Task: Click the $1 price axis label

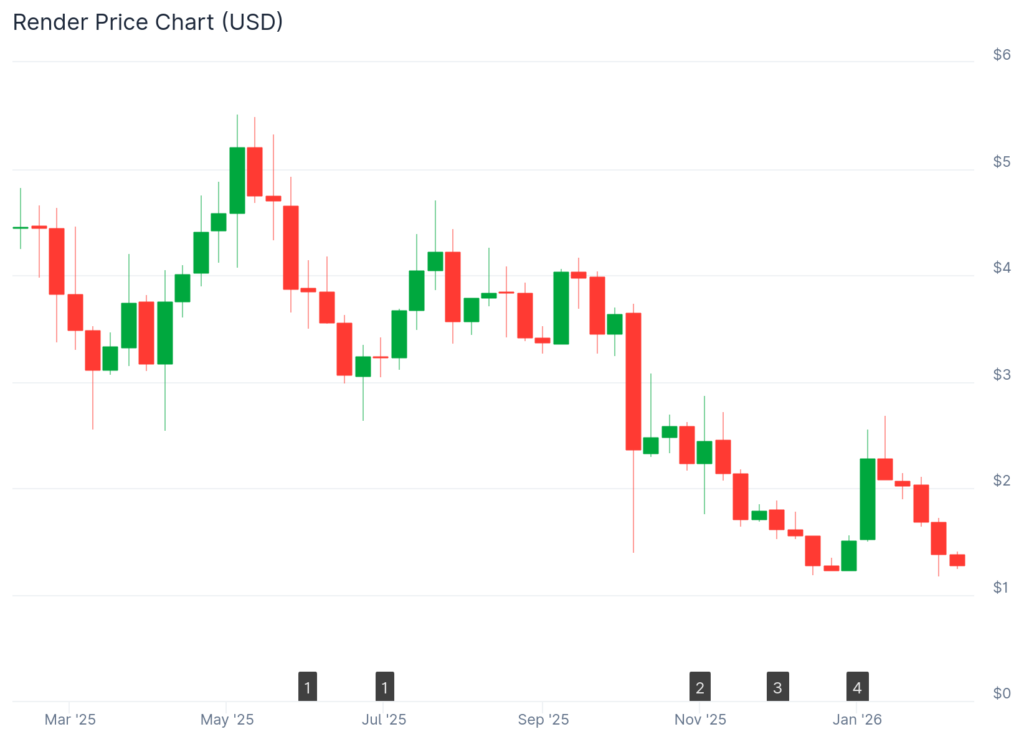Action: pyautogui.click(x=1001, y=587)
